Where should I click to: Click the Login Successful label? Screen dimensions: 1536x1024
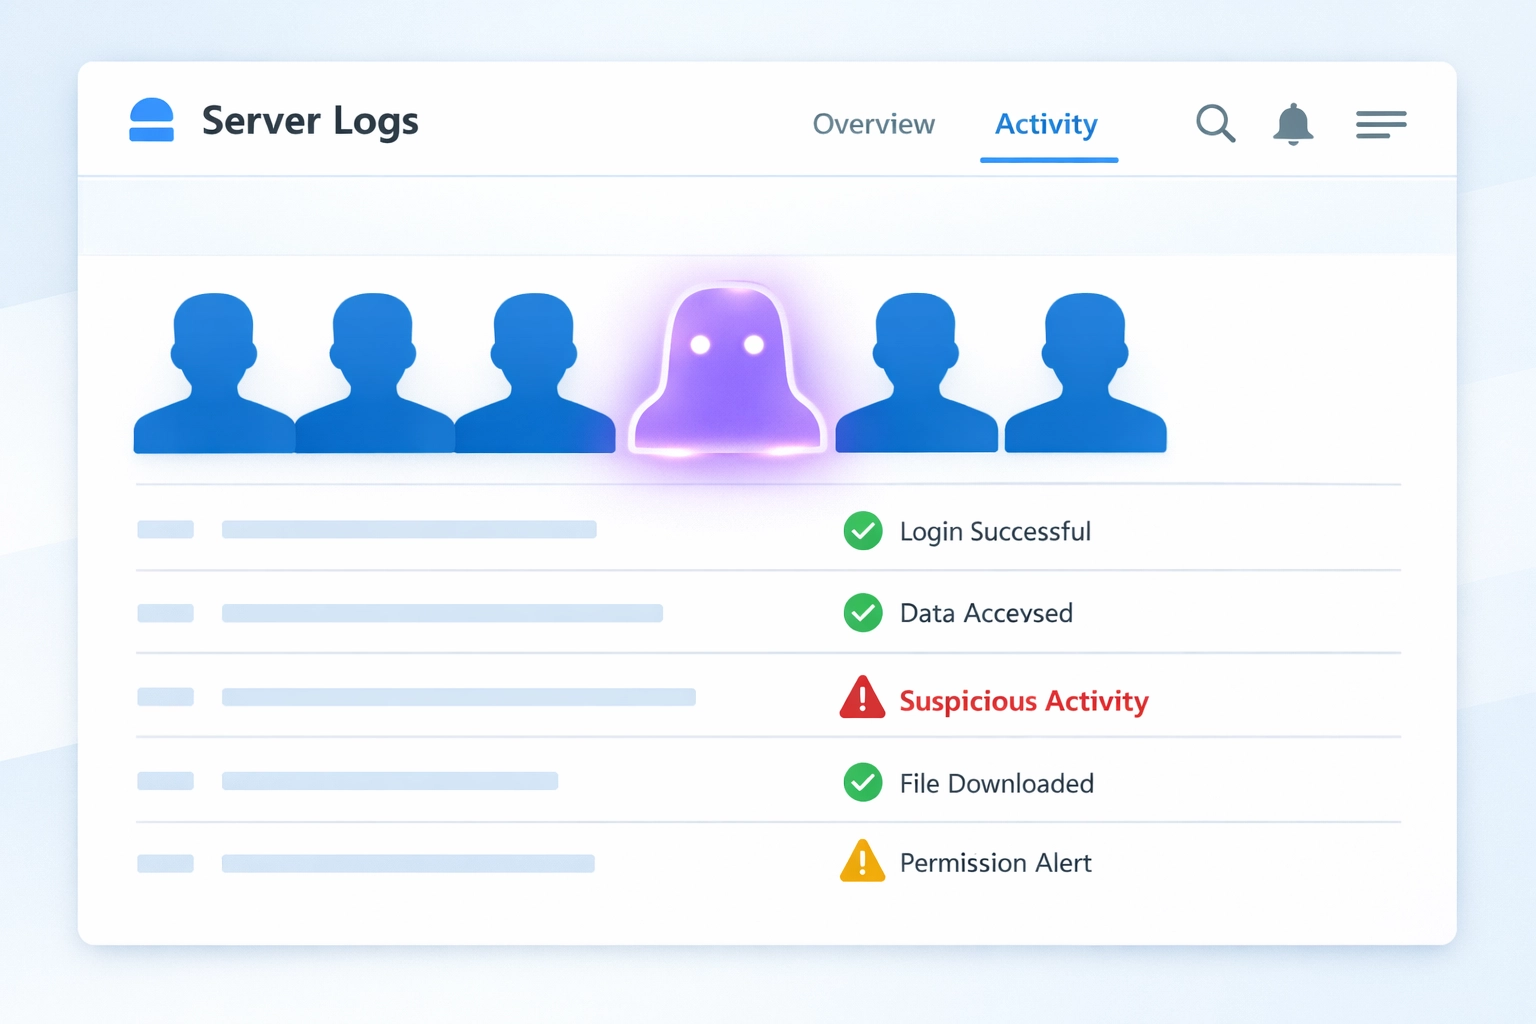pos(996,531)
